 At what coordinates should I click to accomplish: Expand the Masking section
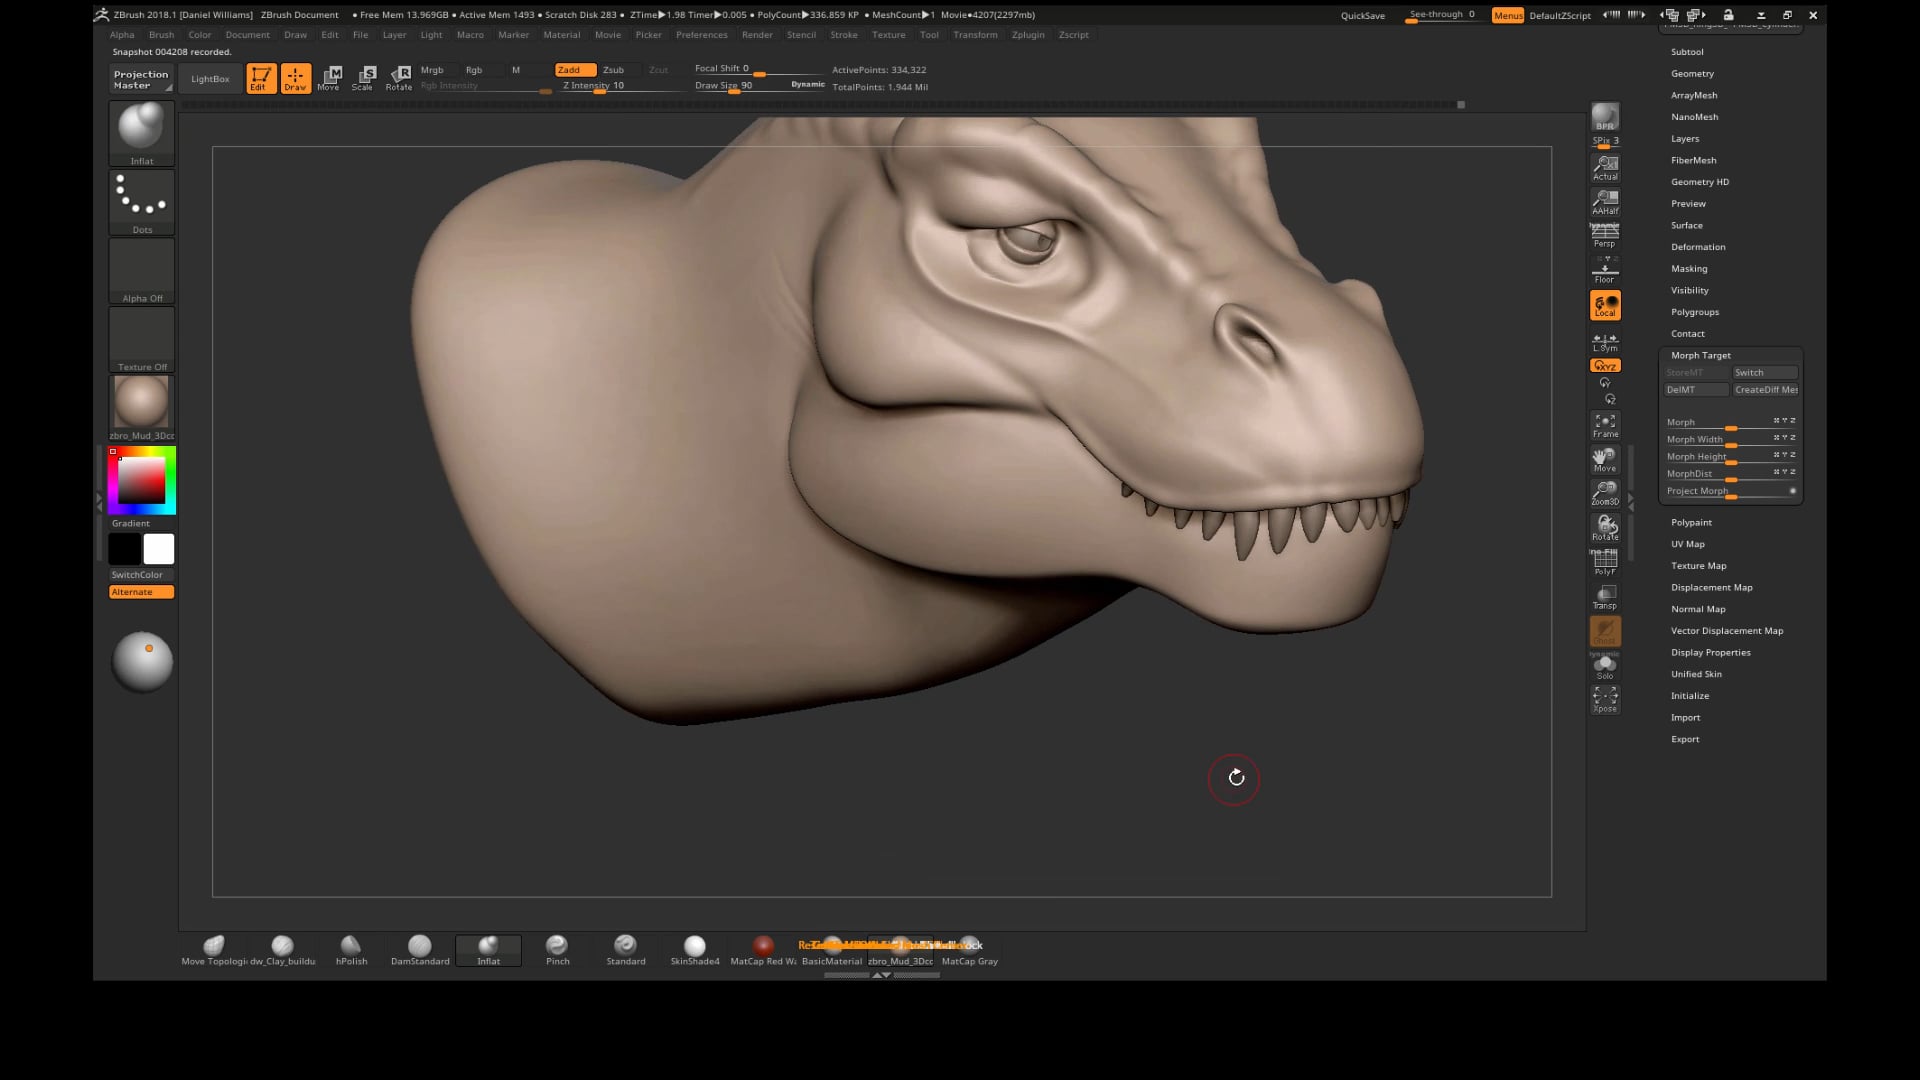[x=1689, y=269]
